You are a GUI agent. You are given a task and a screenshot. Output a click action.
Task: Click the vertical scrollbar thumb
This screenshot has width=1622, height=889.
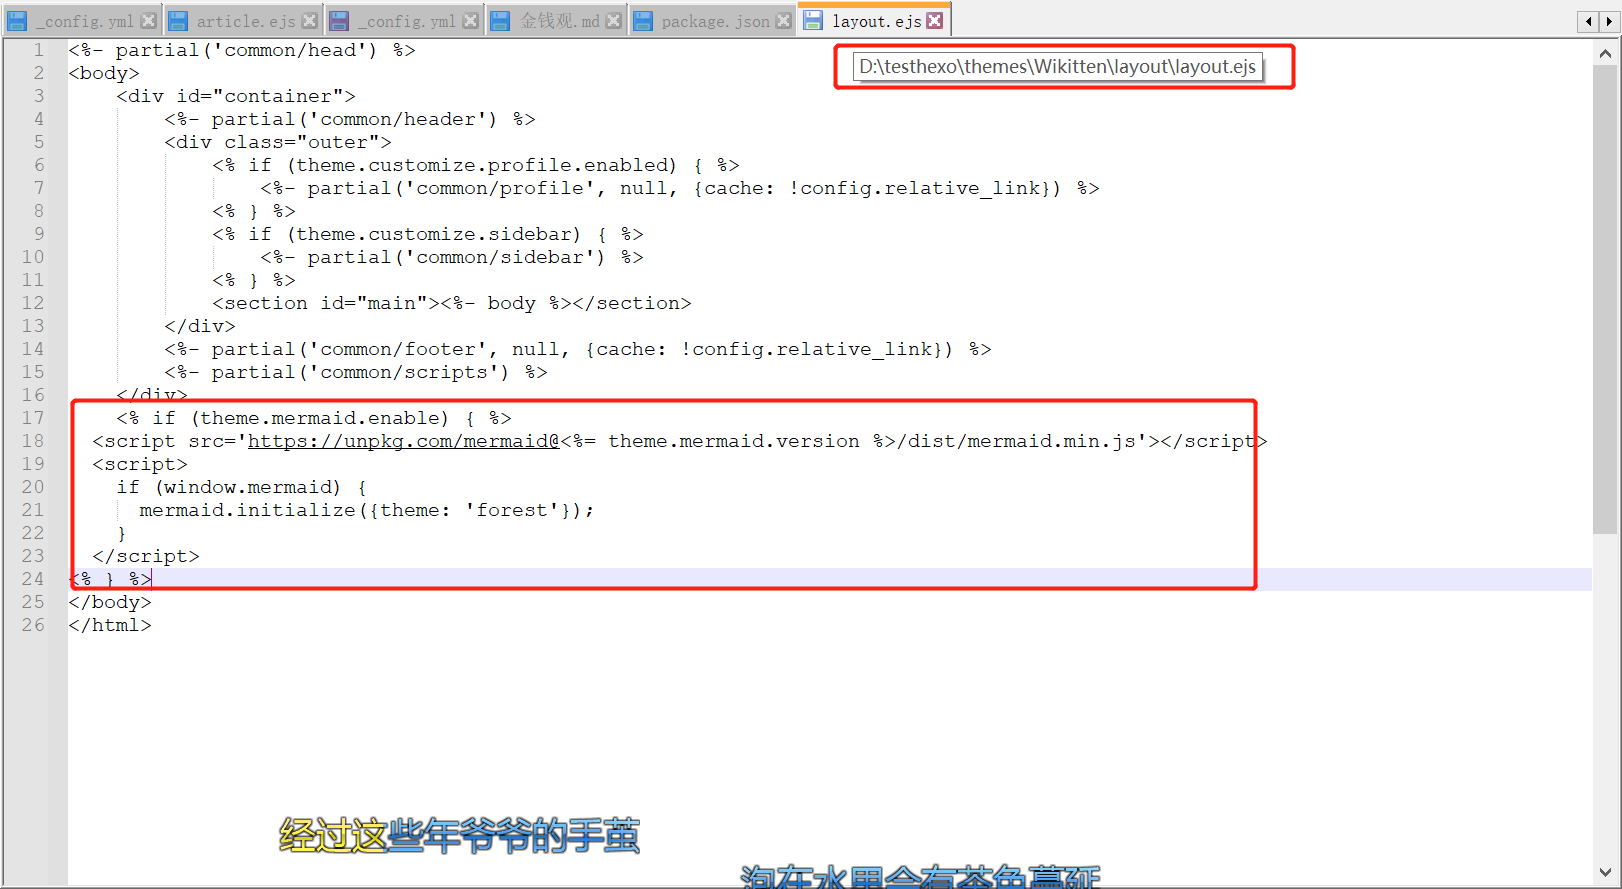click(1606, 300)
